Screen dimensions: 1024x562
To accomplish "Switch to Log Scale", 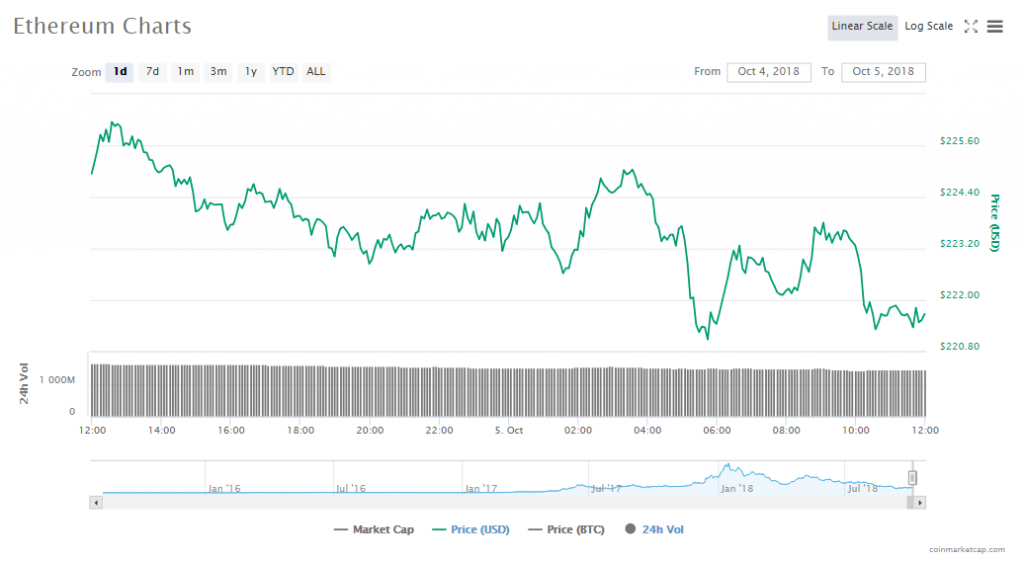I will tap(929, 27).
